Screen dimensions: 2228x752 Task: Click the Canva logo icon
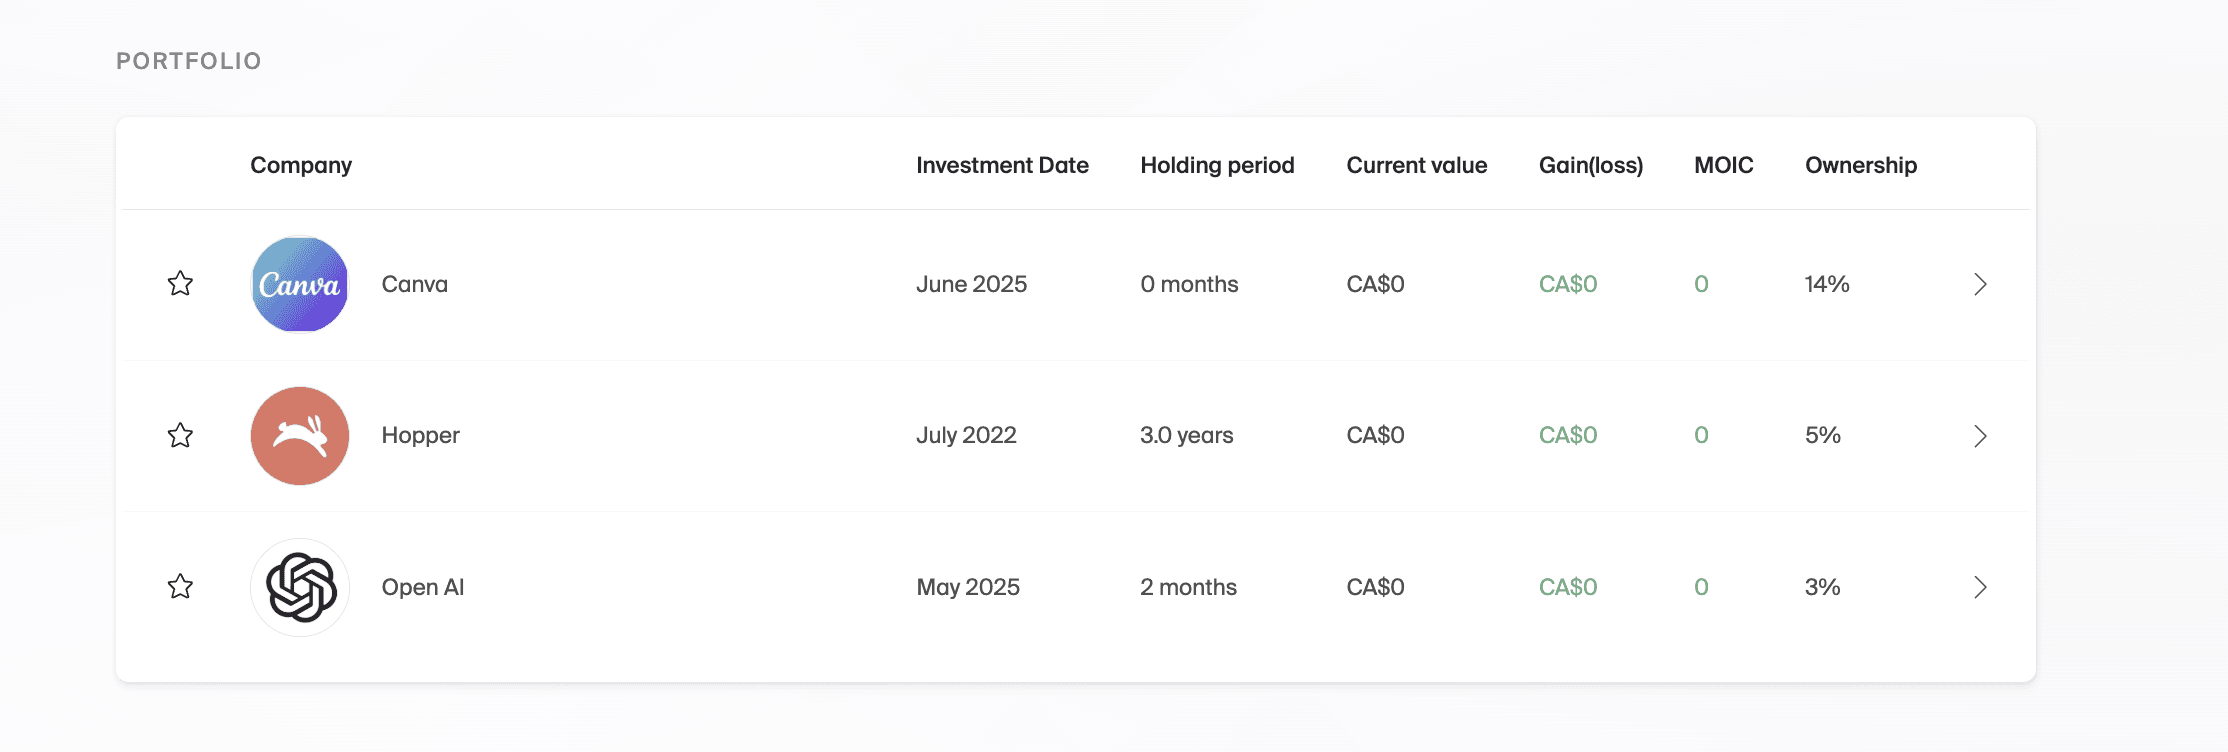point(300,284)
